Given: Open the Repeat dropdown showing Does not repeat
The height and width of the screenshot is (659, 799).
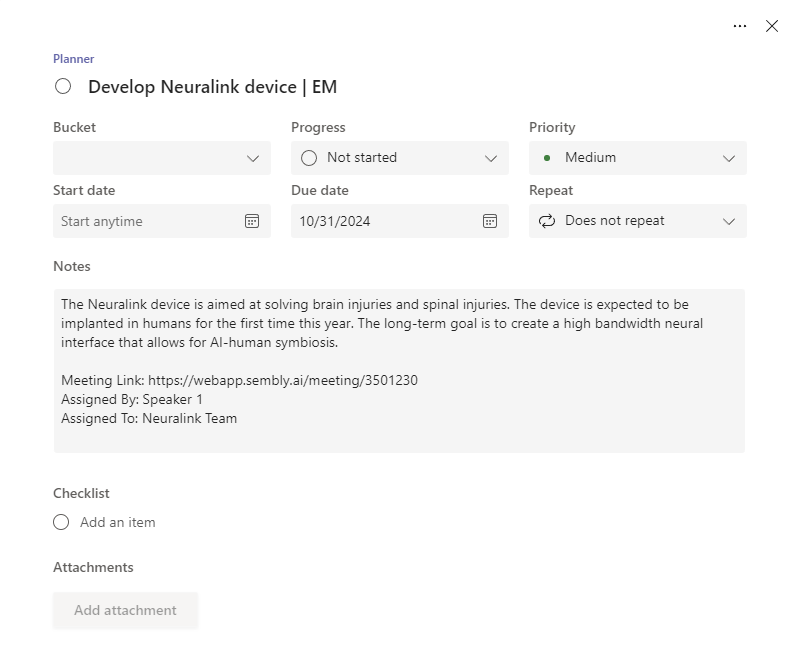Looking at the screenshot, I should click(x=637, y=221).
